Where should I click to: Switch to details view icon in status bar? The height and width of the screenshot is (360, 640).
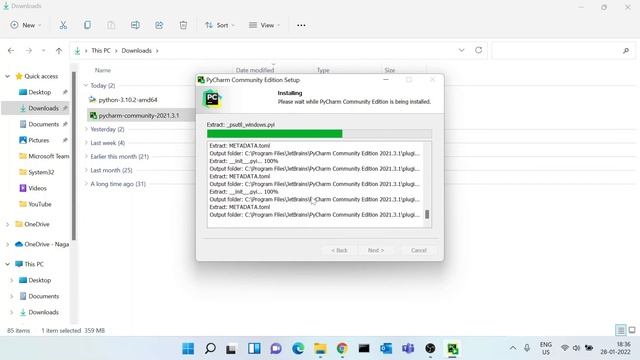[x=620, y=330]
